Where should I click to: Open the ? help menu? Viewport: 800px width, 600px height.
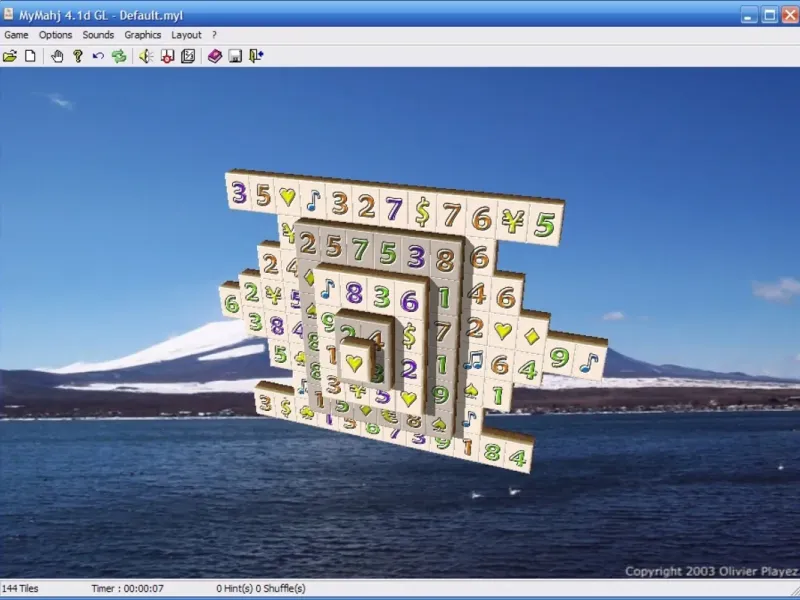tap(214, 35)
